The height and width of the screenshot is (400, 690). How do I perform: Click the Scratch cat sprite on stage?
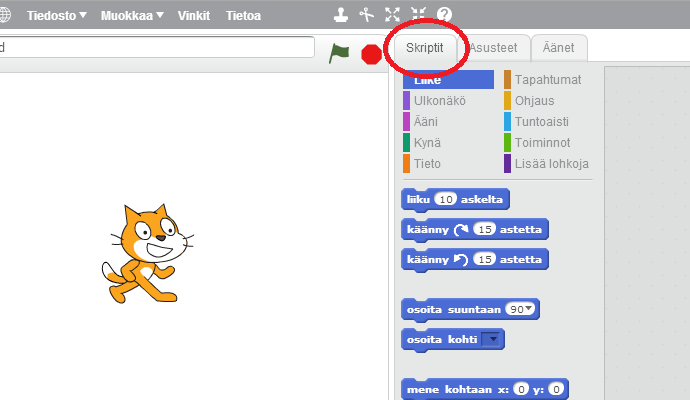145,250
